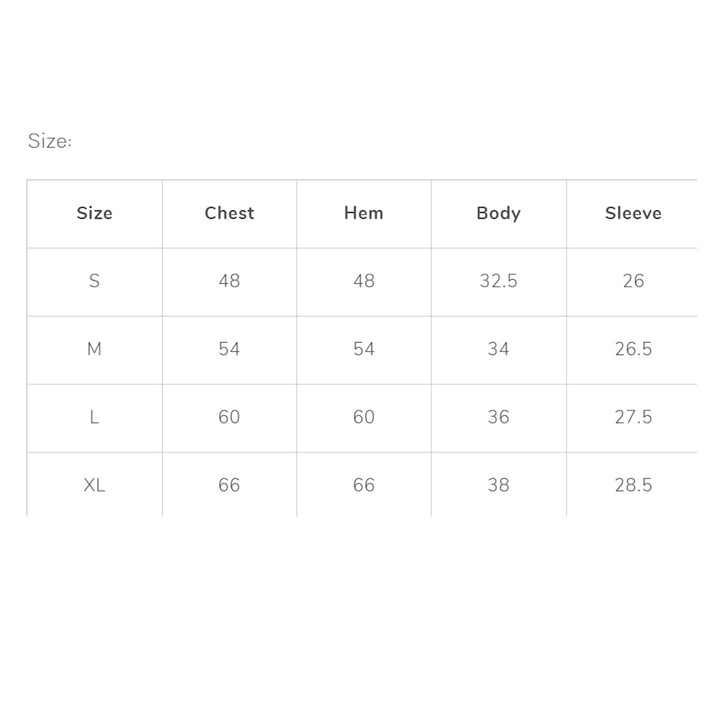Select the Size column header
Screen dimensions: 720x720
[x=94, y=213]
